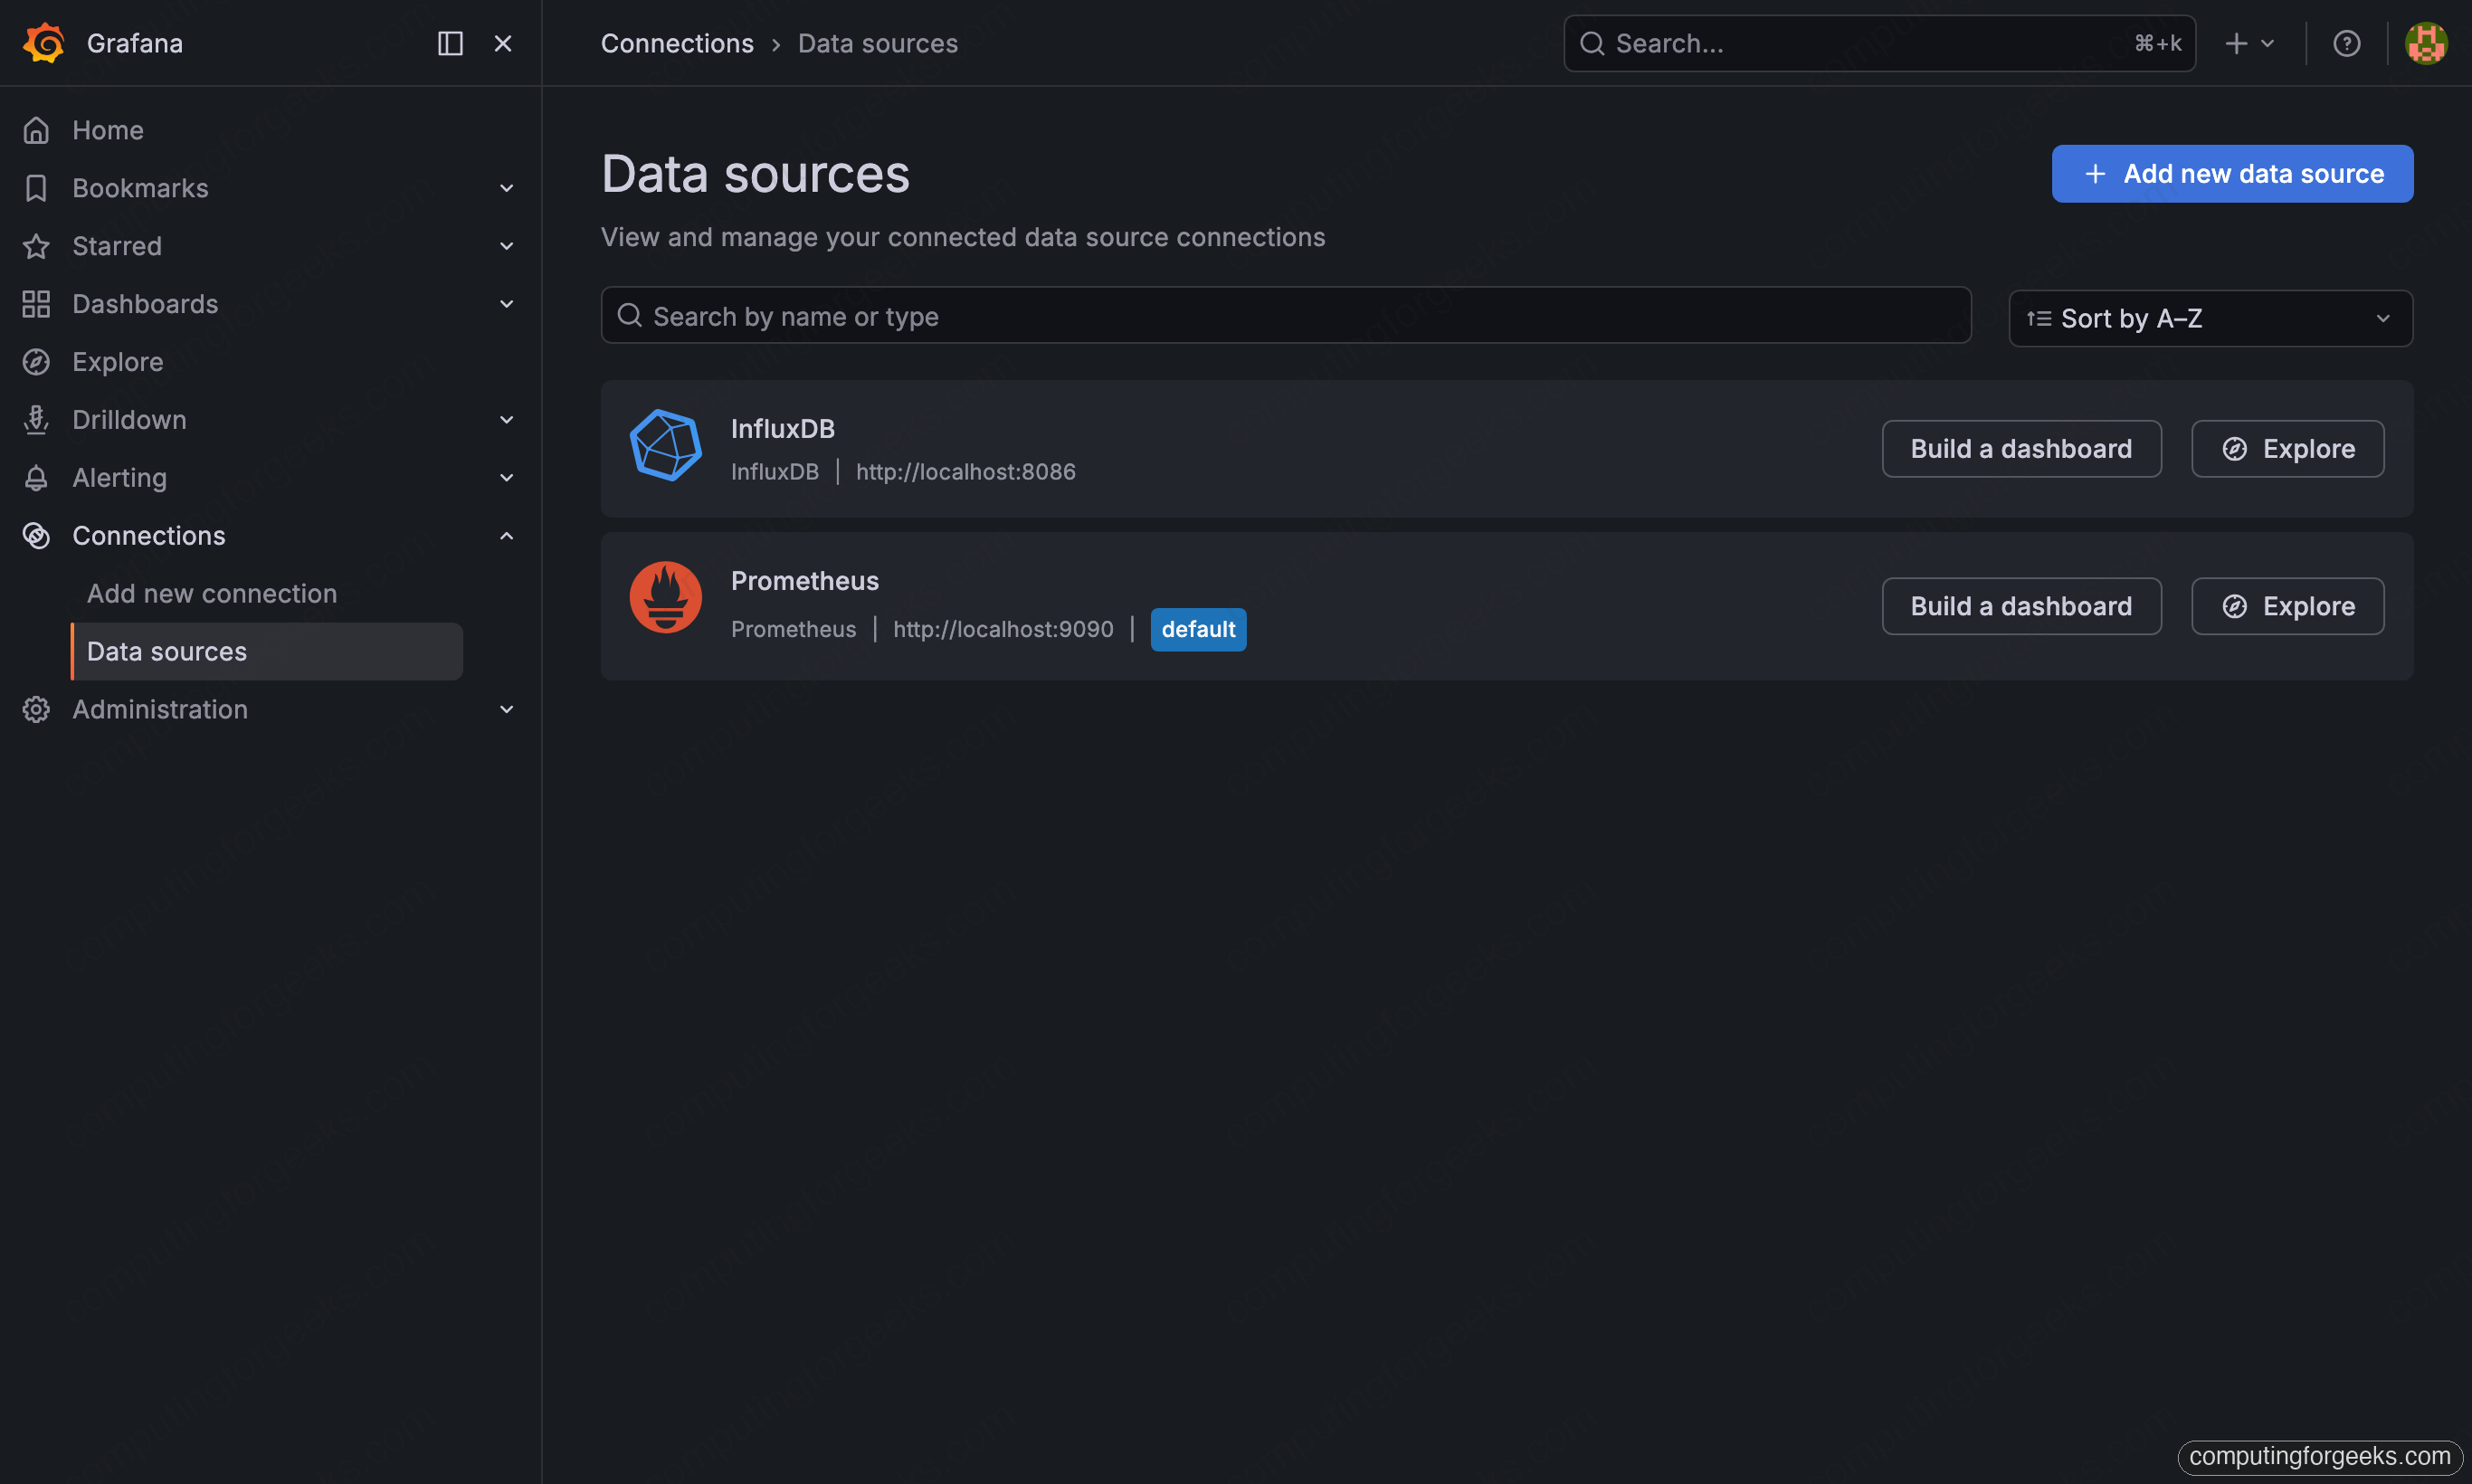Expand the Drilldown section chevron
2472x1484 pixels.
pos(507,420)
